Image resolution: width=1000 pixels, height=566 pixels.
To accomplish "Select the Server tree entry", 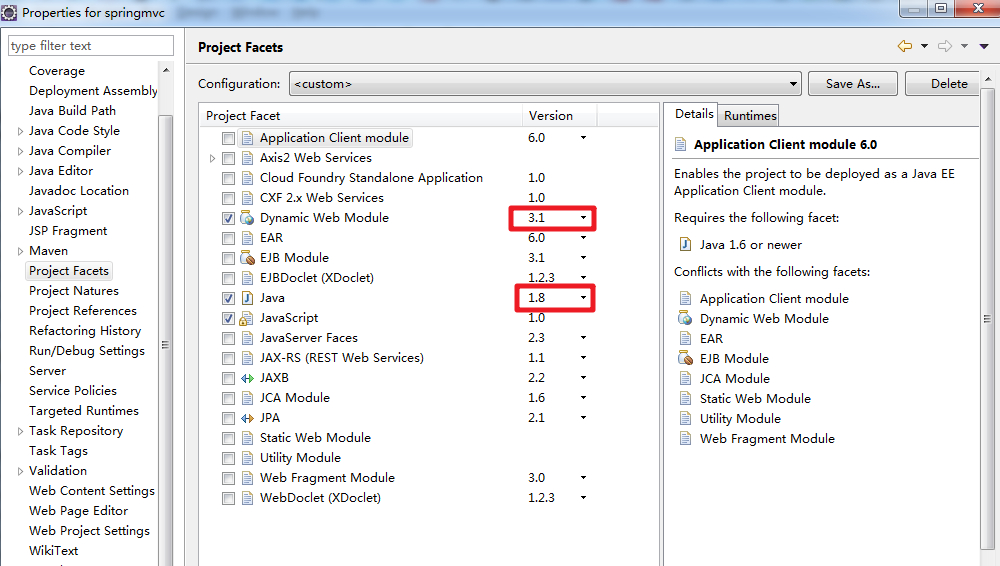I will click(47, 371).
